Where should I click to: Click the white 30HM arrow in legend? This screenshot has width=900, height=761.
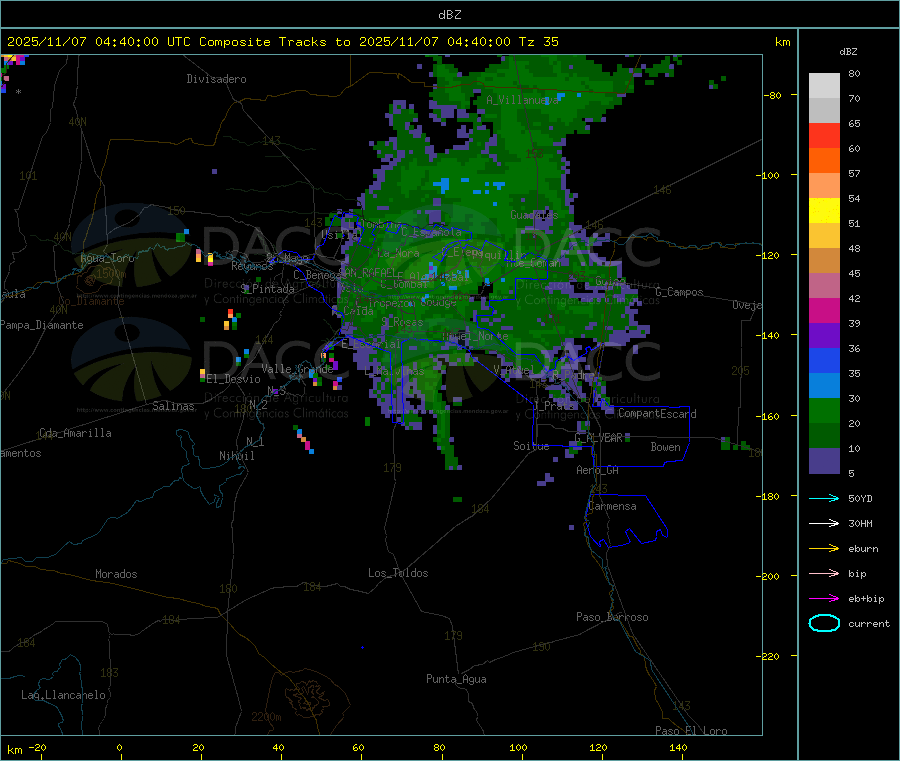[824, 523]
